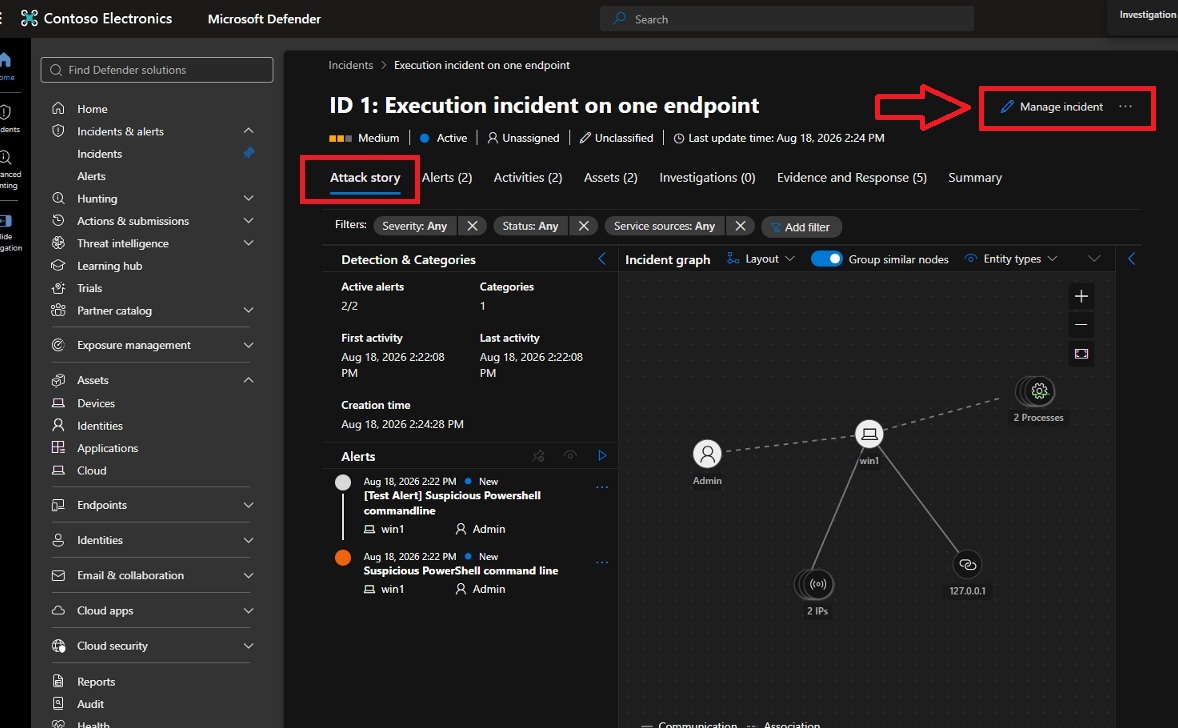The image size is (1178, 728).
Task: Select the win1 device node
Action: (x=869, y=434)
